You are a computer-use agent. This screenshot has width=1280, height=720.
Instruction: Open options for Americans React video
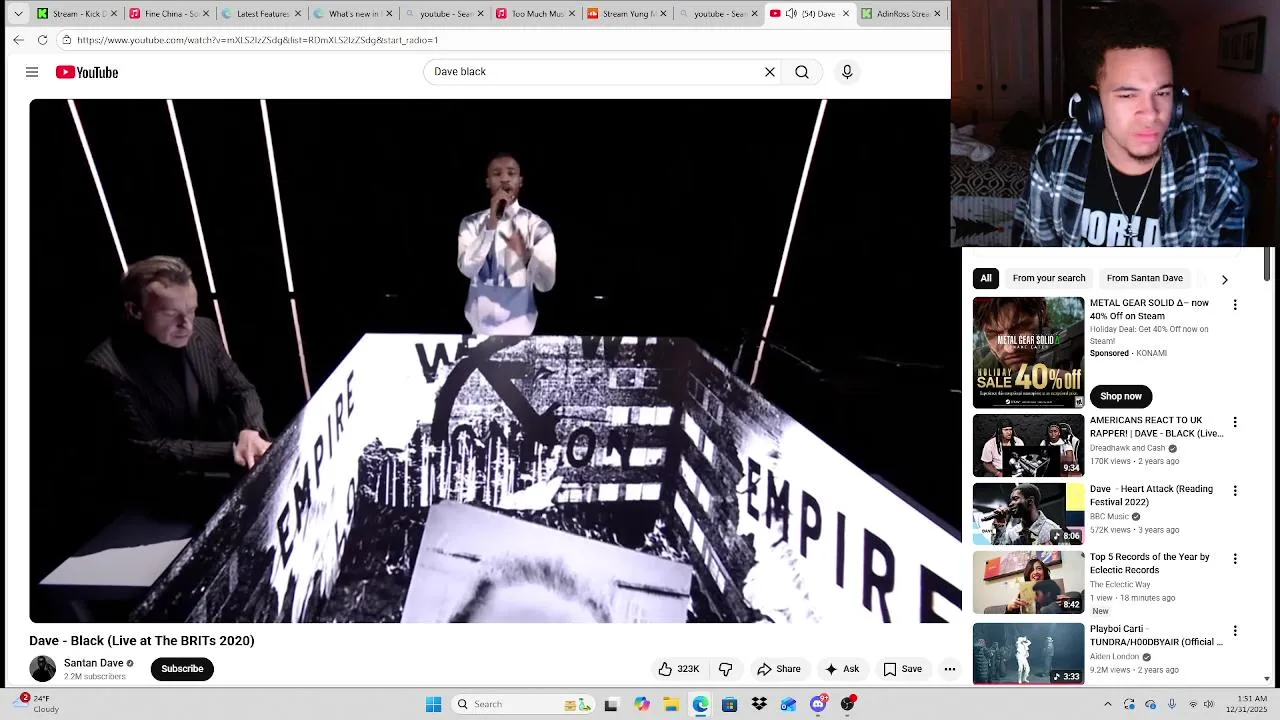click(x=1235, y=423)
